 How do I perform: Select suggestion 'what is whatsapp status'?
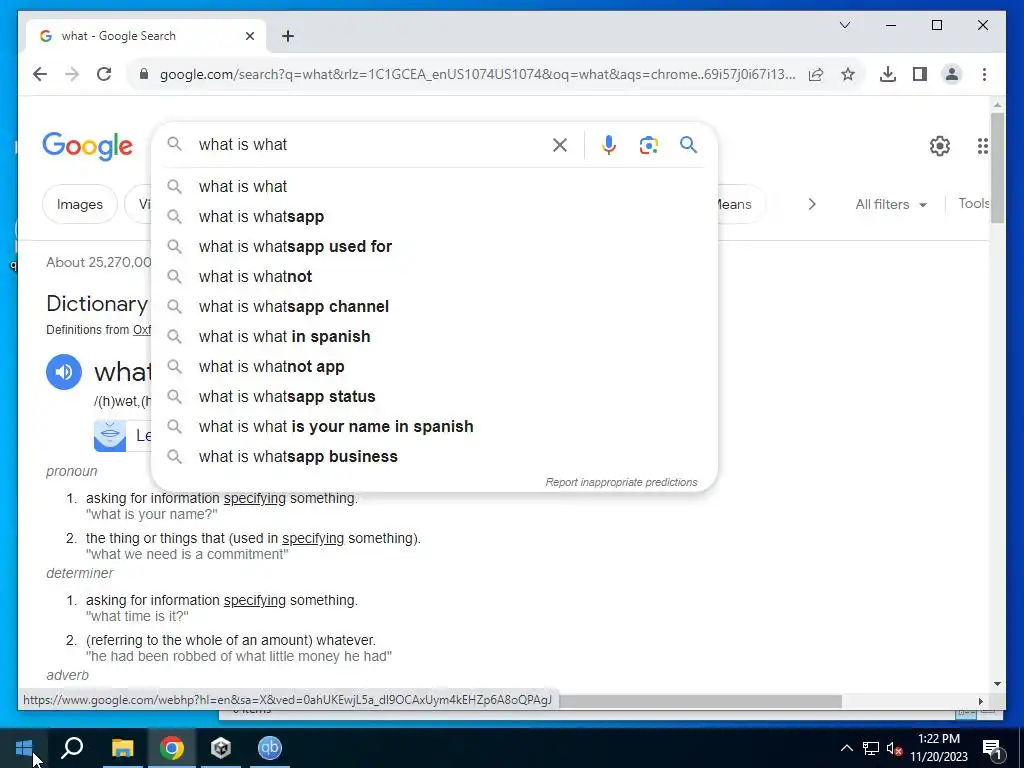(434, 396)
